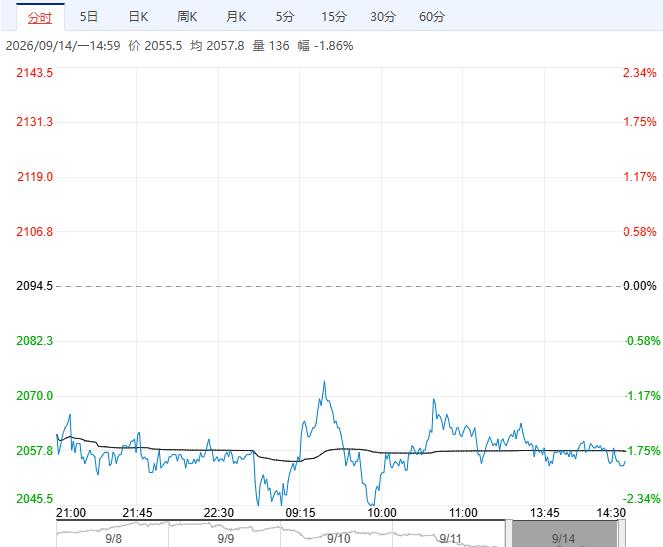Open the 60分 hourly chart tab
663x547 pixels.
(432, 17)
